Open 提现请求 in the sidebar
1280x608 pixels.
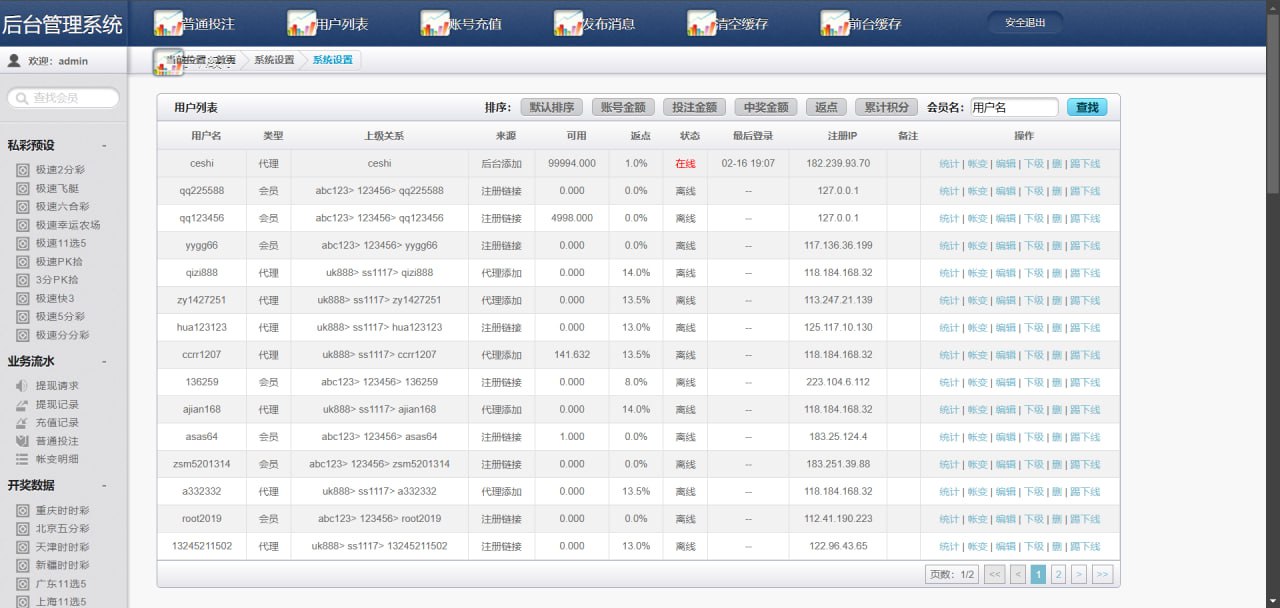coord(57,386)
